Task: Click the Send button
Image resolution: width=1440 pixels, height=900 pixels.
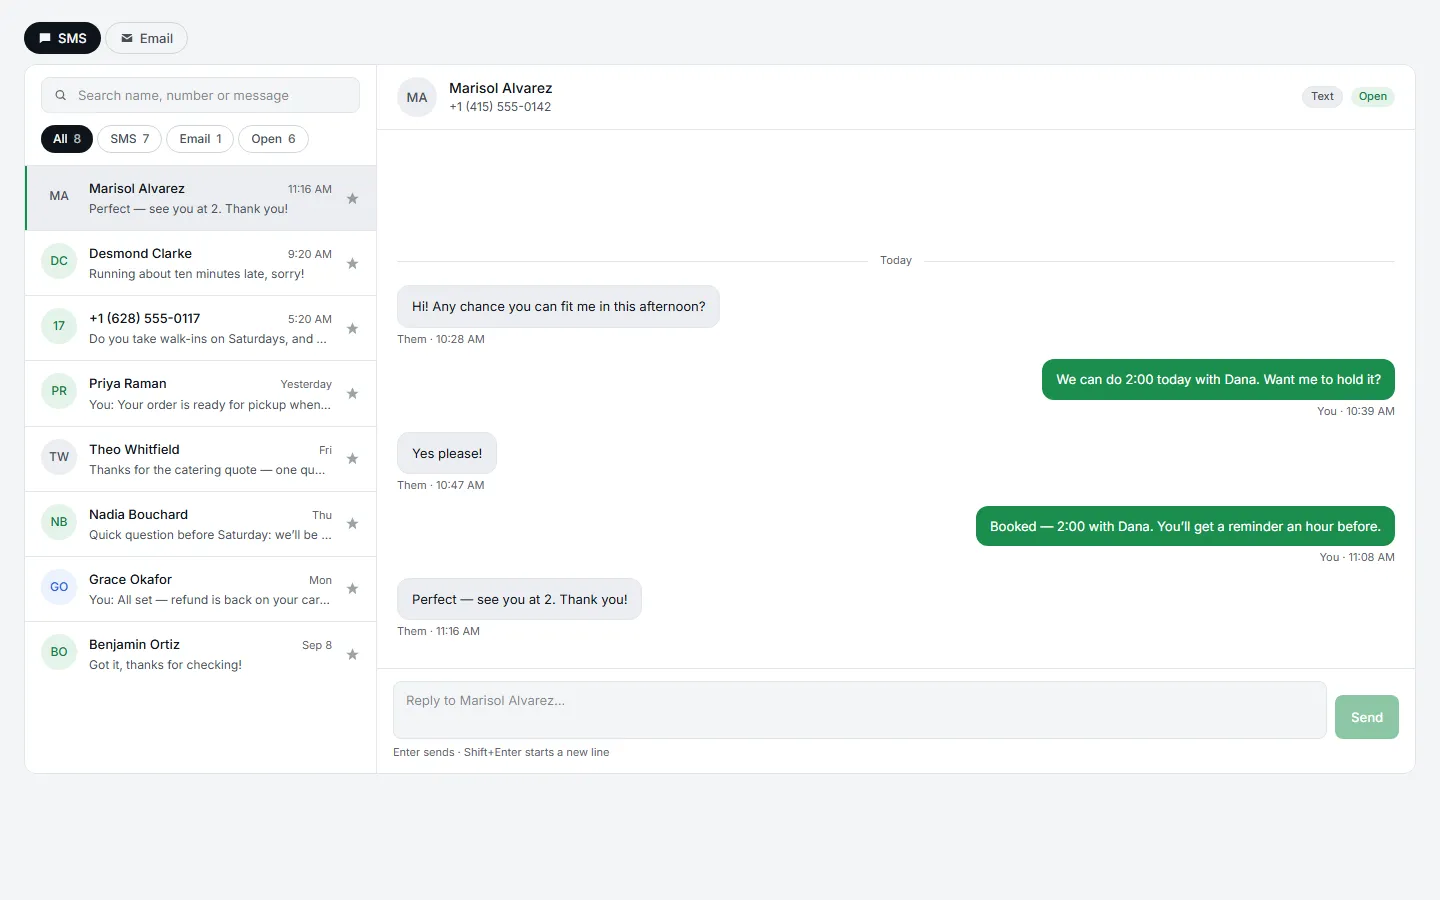Action: (x=1367, y=717)
